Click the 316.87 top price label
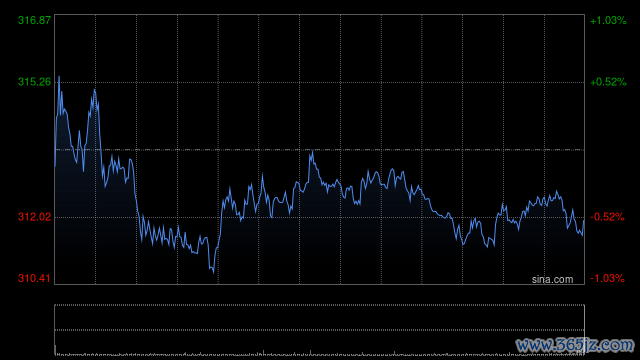 click(35, 20)
